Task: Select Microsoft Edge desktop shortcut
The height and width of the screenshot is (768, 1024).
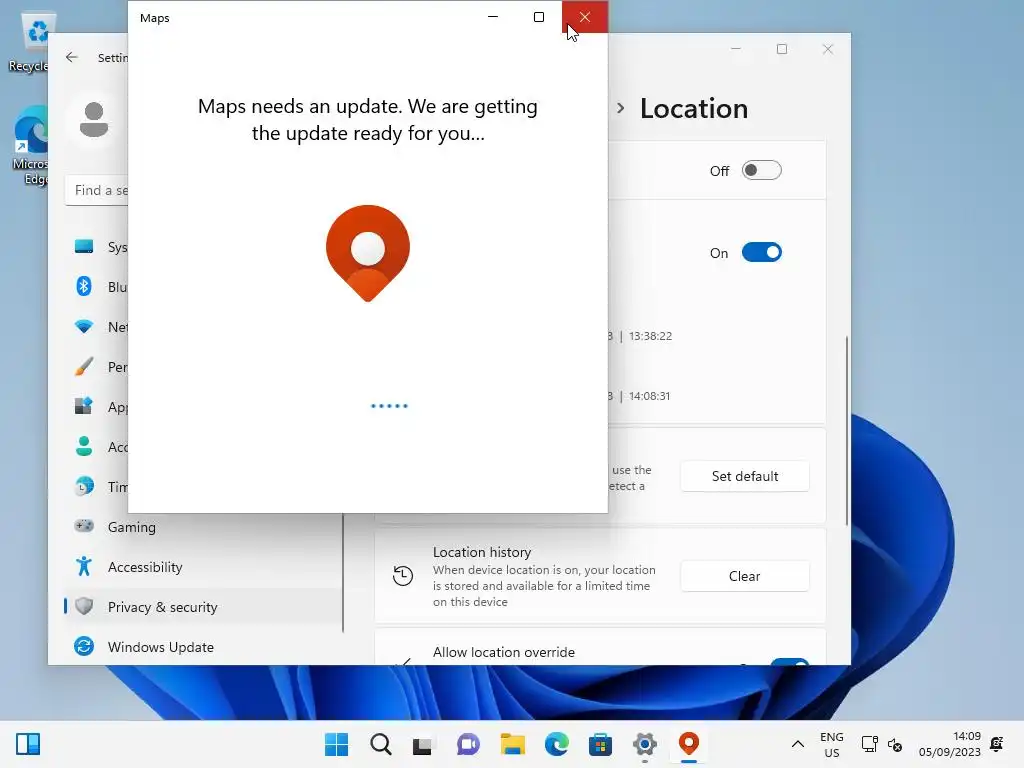Action: tap(30, 145)
